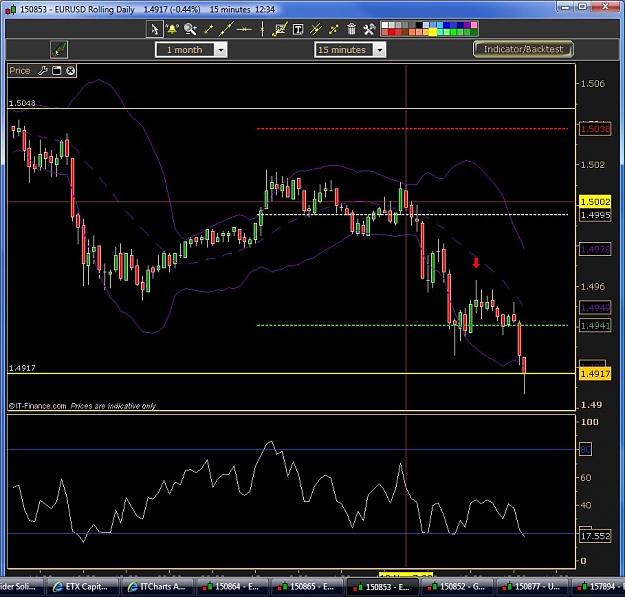Screen dimensions: 625x597
Task: Switch to ITCharts A... taskbar window
Action: point(157,587)
